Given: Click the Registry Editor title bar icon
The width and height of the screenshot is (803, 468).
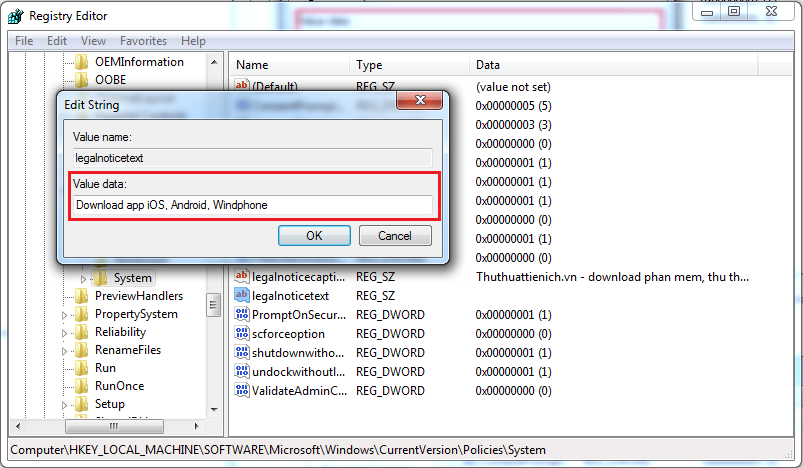Looking at the screenshot, I should pos(15,16).
